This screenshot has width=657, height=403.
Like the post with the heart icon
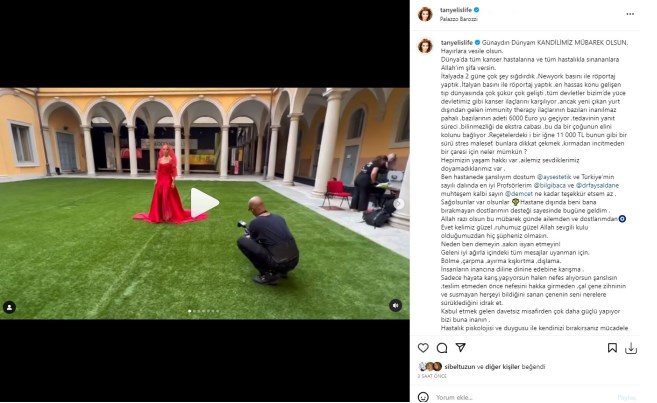423,348
